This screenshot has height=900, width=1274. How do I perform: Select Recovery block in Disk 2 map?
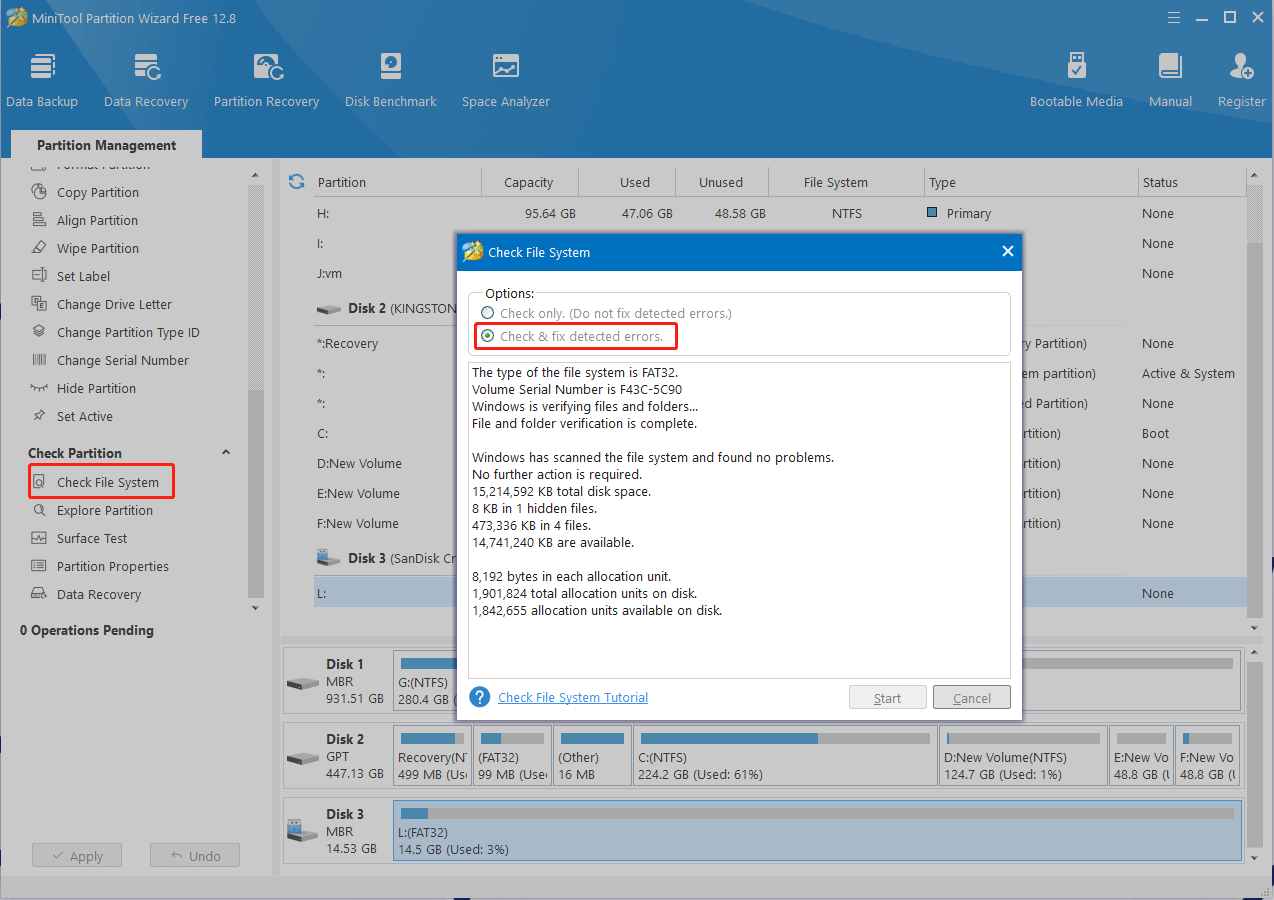pos(432,756)
